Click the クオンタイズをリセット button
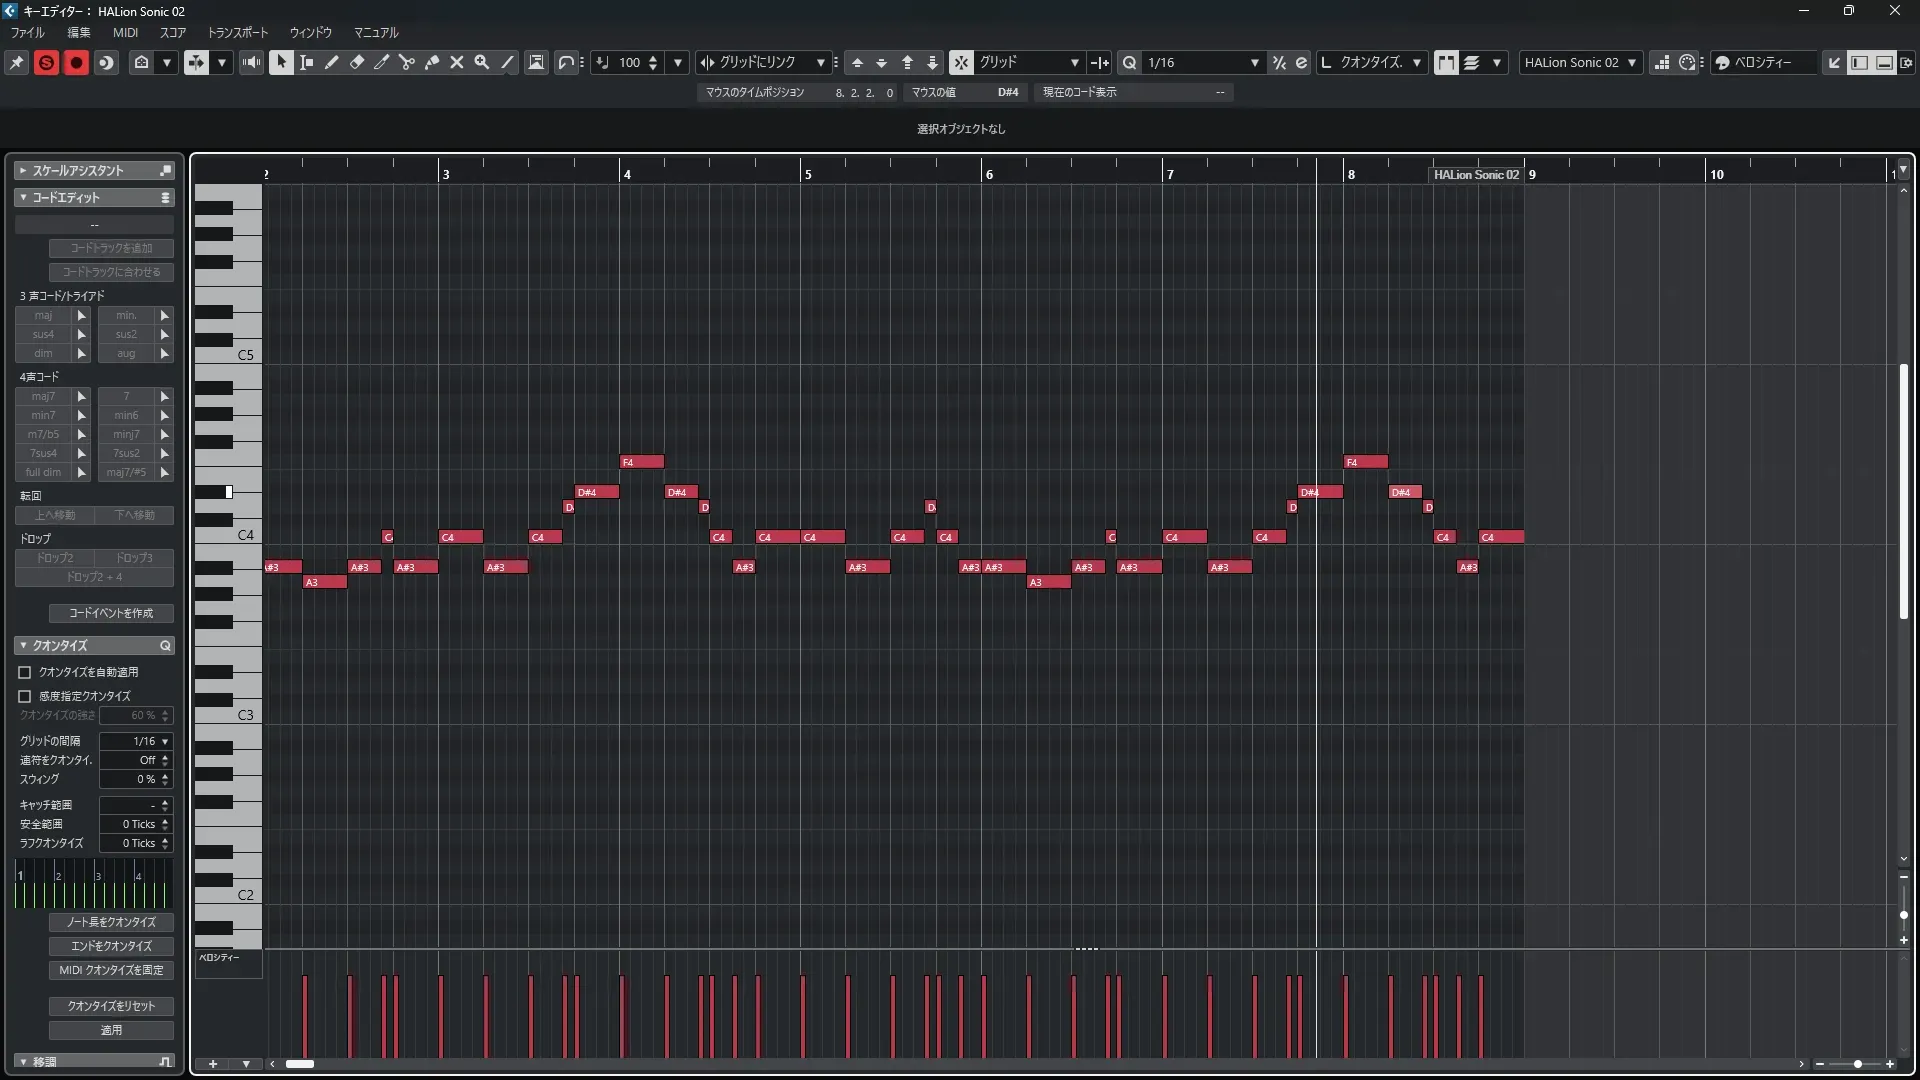 click(111, 1006)
